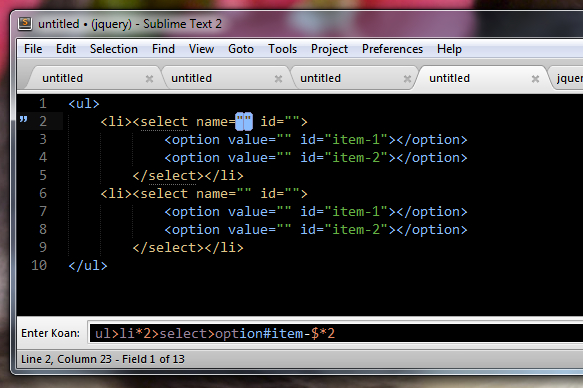Viewport: 583px width, 388px height.
Task: Close the third untitled tab
Action: click(x=407, y=78)
